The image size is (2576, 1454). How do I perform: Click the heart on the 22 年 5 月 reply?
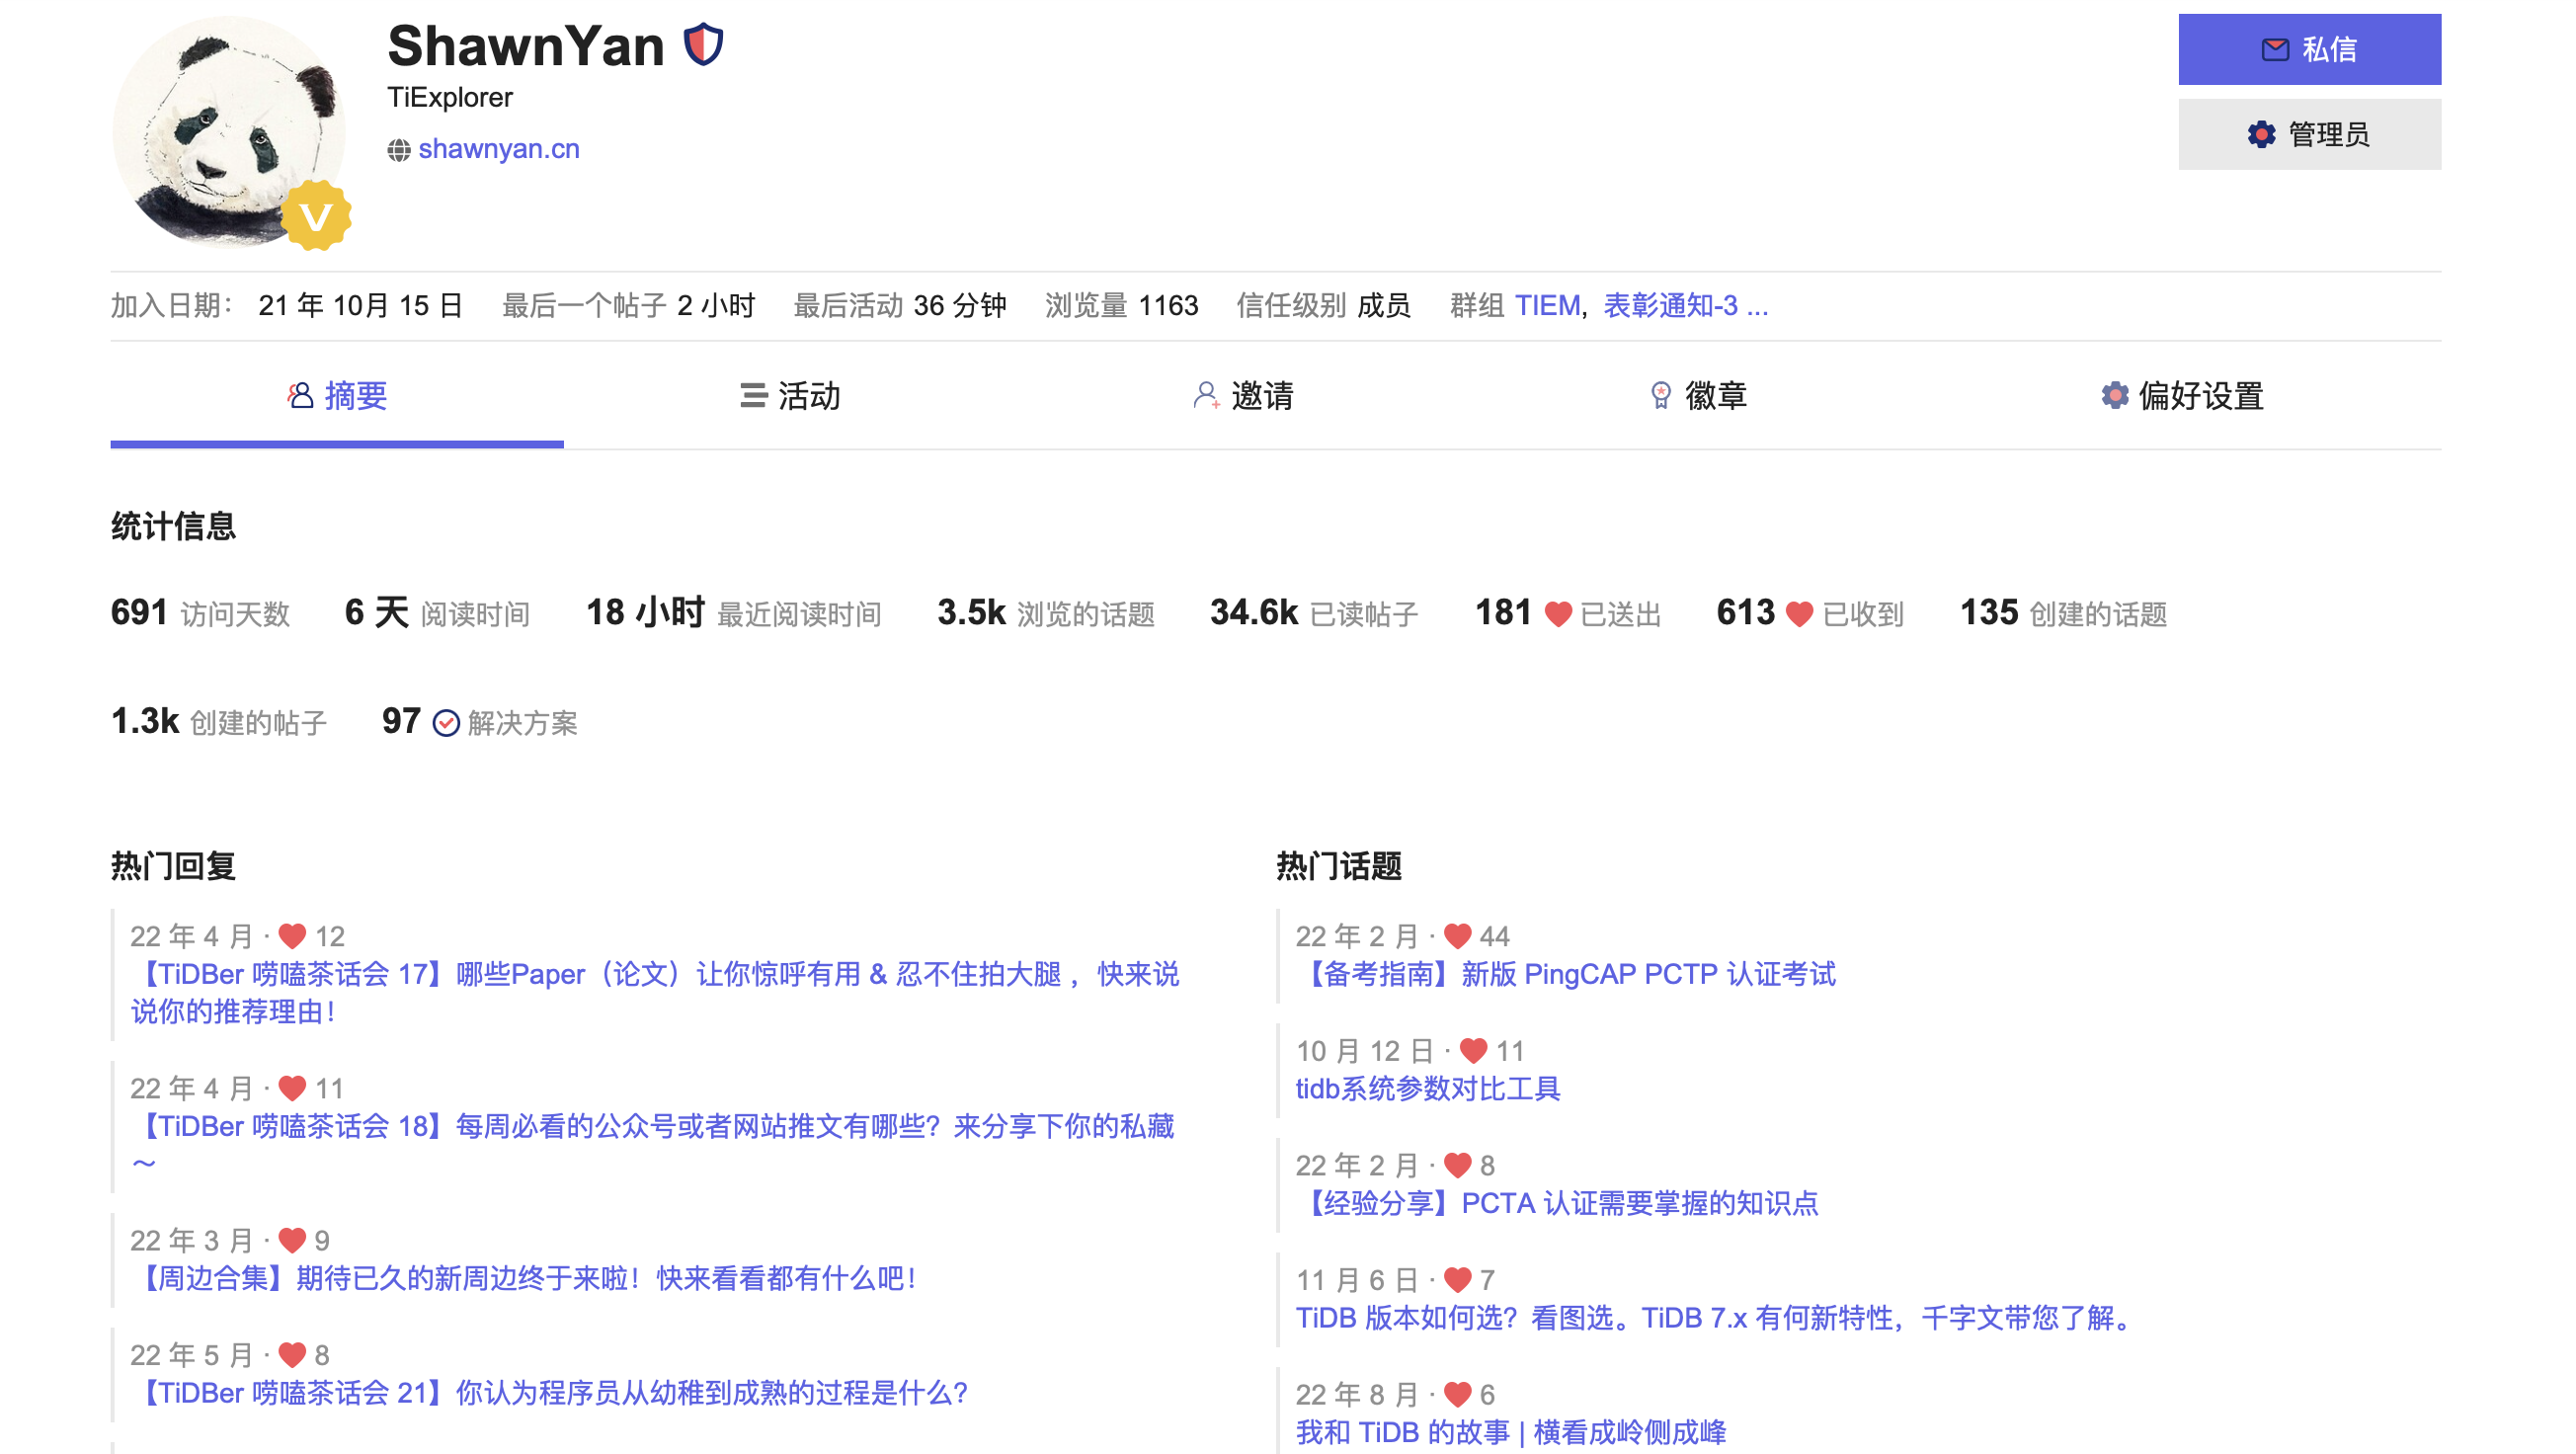tap(292, 1354)
